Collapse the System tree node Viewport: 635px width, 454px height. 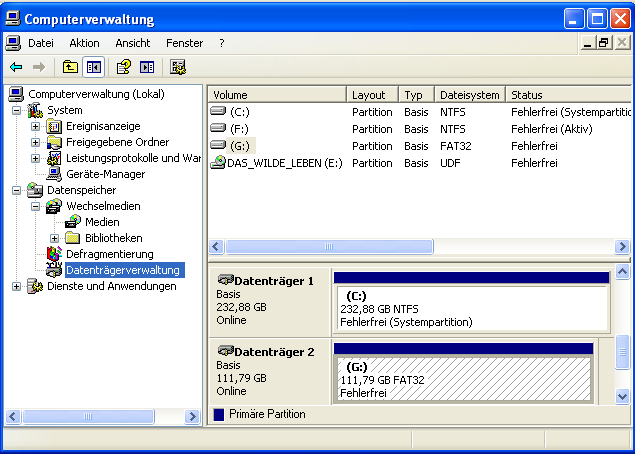[16, 110]
